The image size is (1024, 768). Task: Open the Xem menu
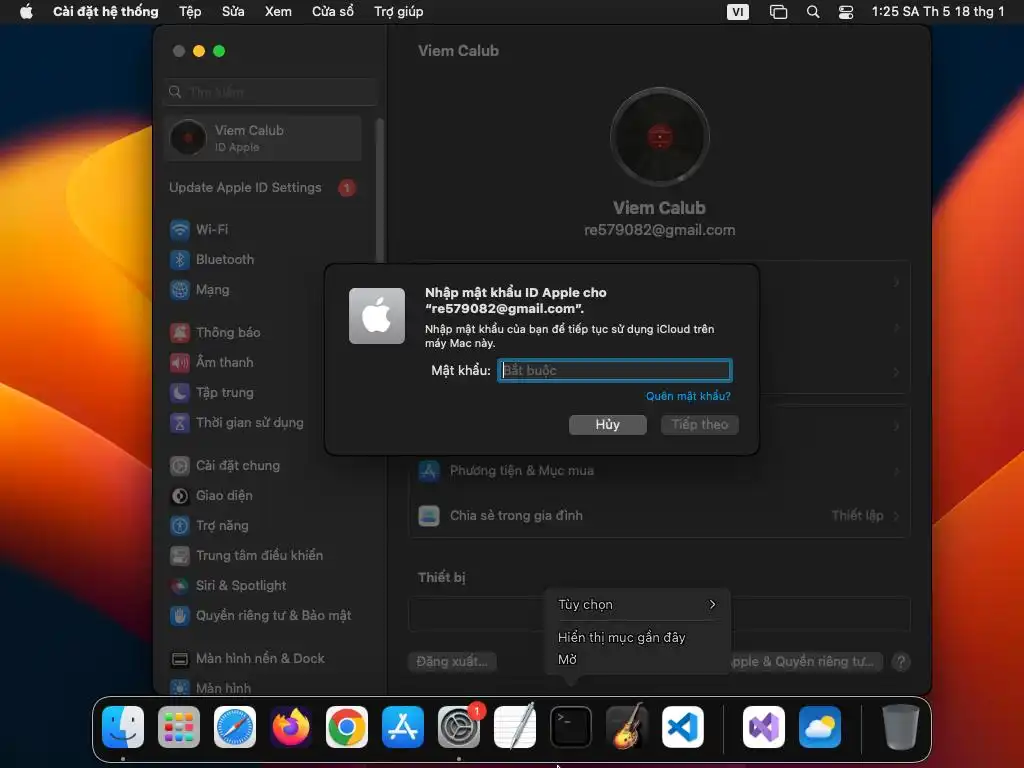point(278,12)
